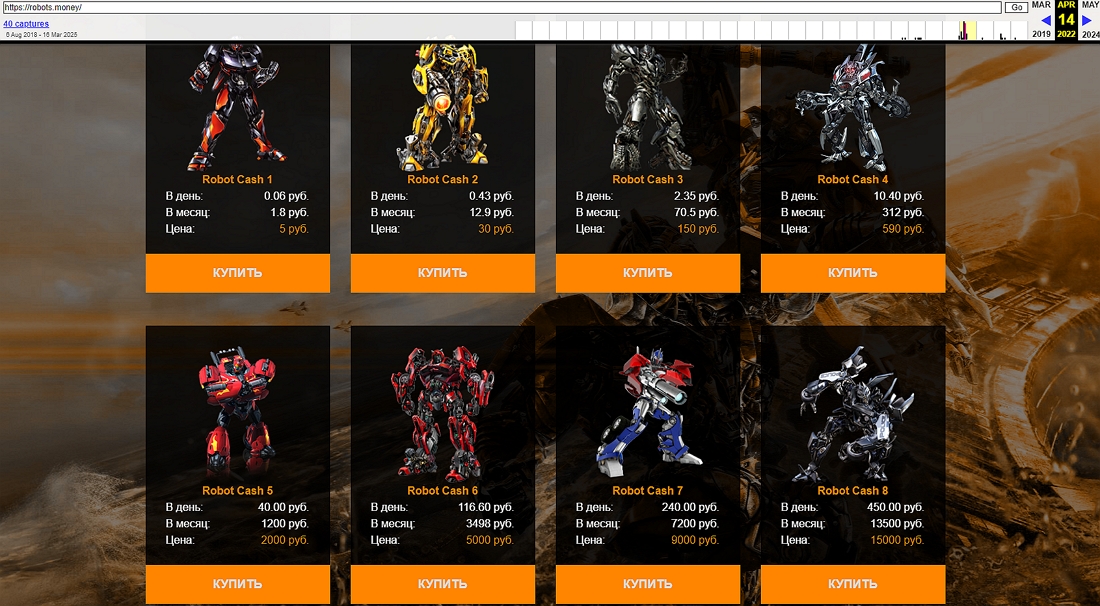Viewport: 1100px width, 606px height.
Task: Click the silver Robot Cash 3 robot image
Action: pos(647,107)
